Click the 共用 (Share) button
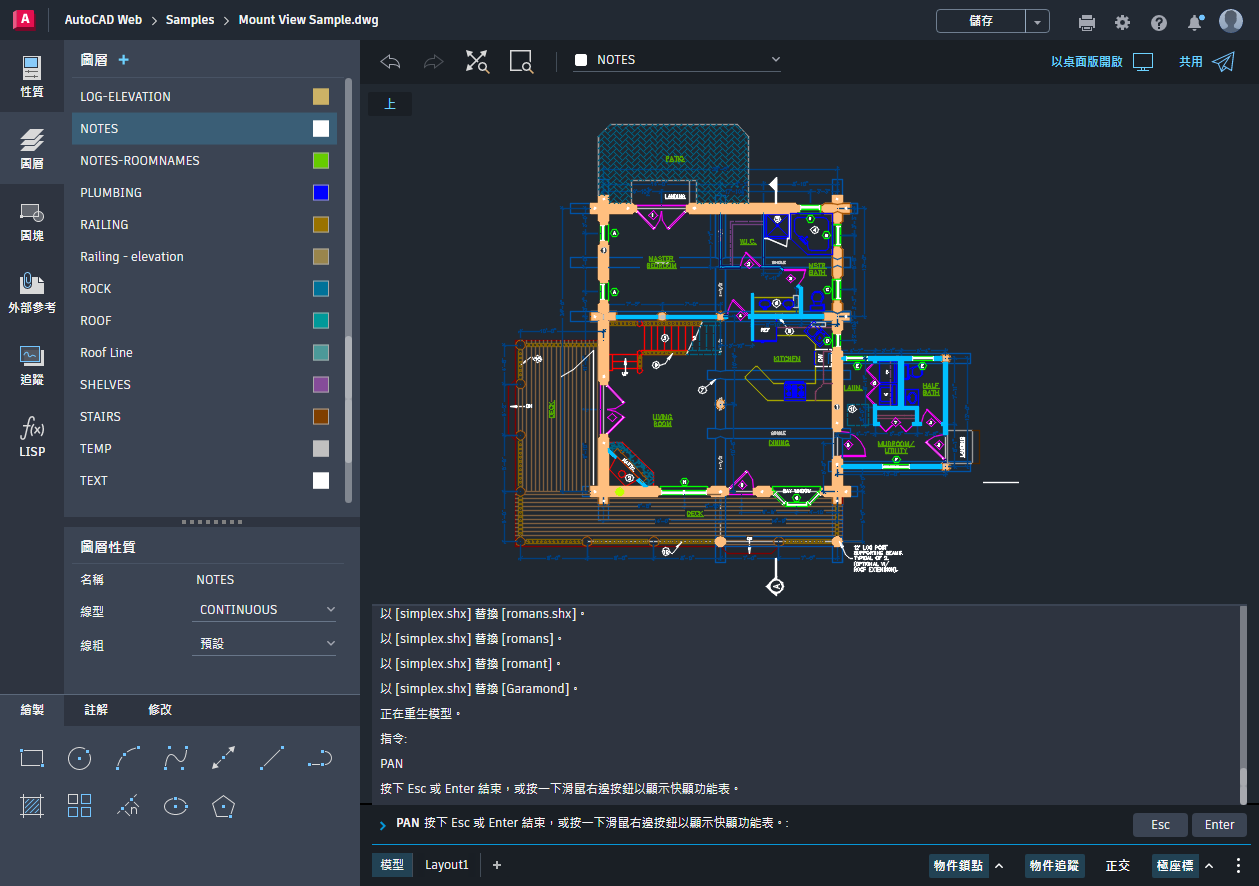1259x886 pixels. [x=1207, y=62]
